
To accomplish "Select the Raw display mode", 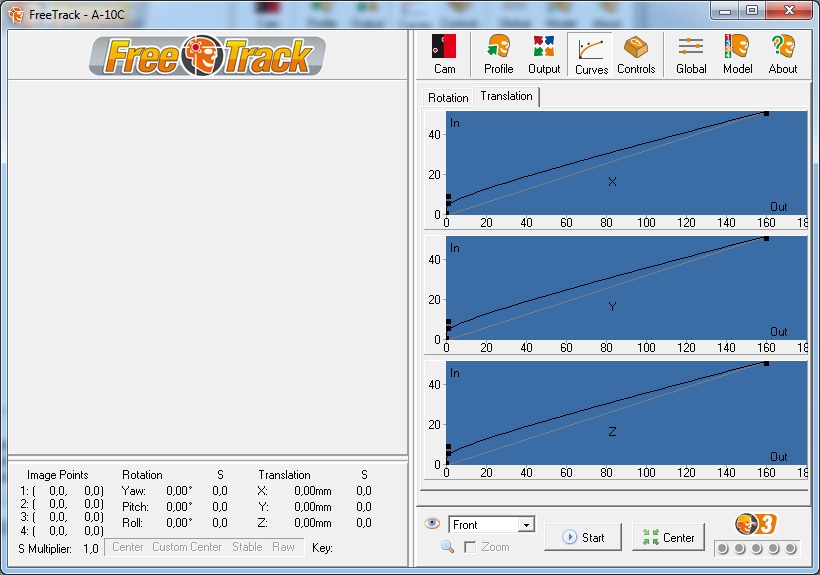I will (283, 547).
